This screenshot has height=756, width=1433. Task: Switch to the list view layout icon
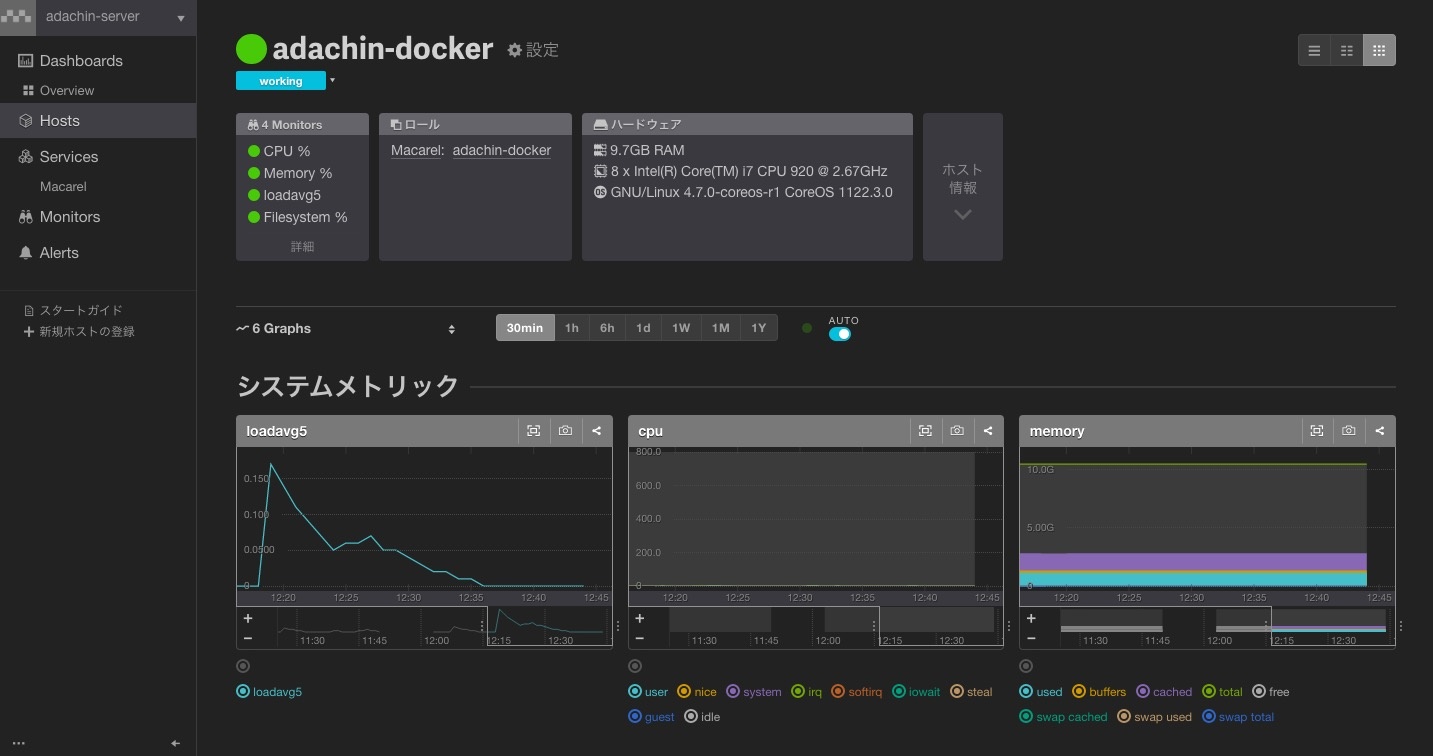[1314, 50]
